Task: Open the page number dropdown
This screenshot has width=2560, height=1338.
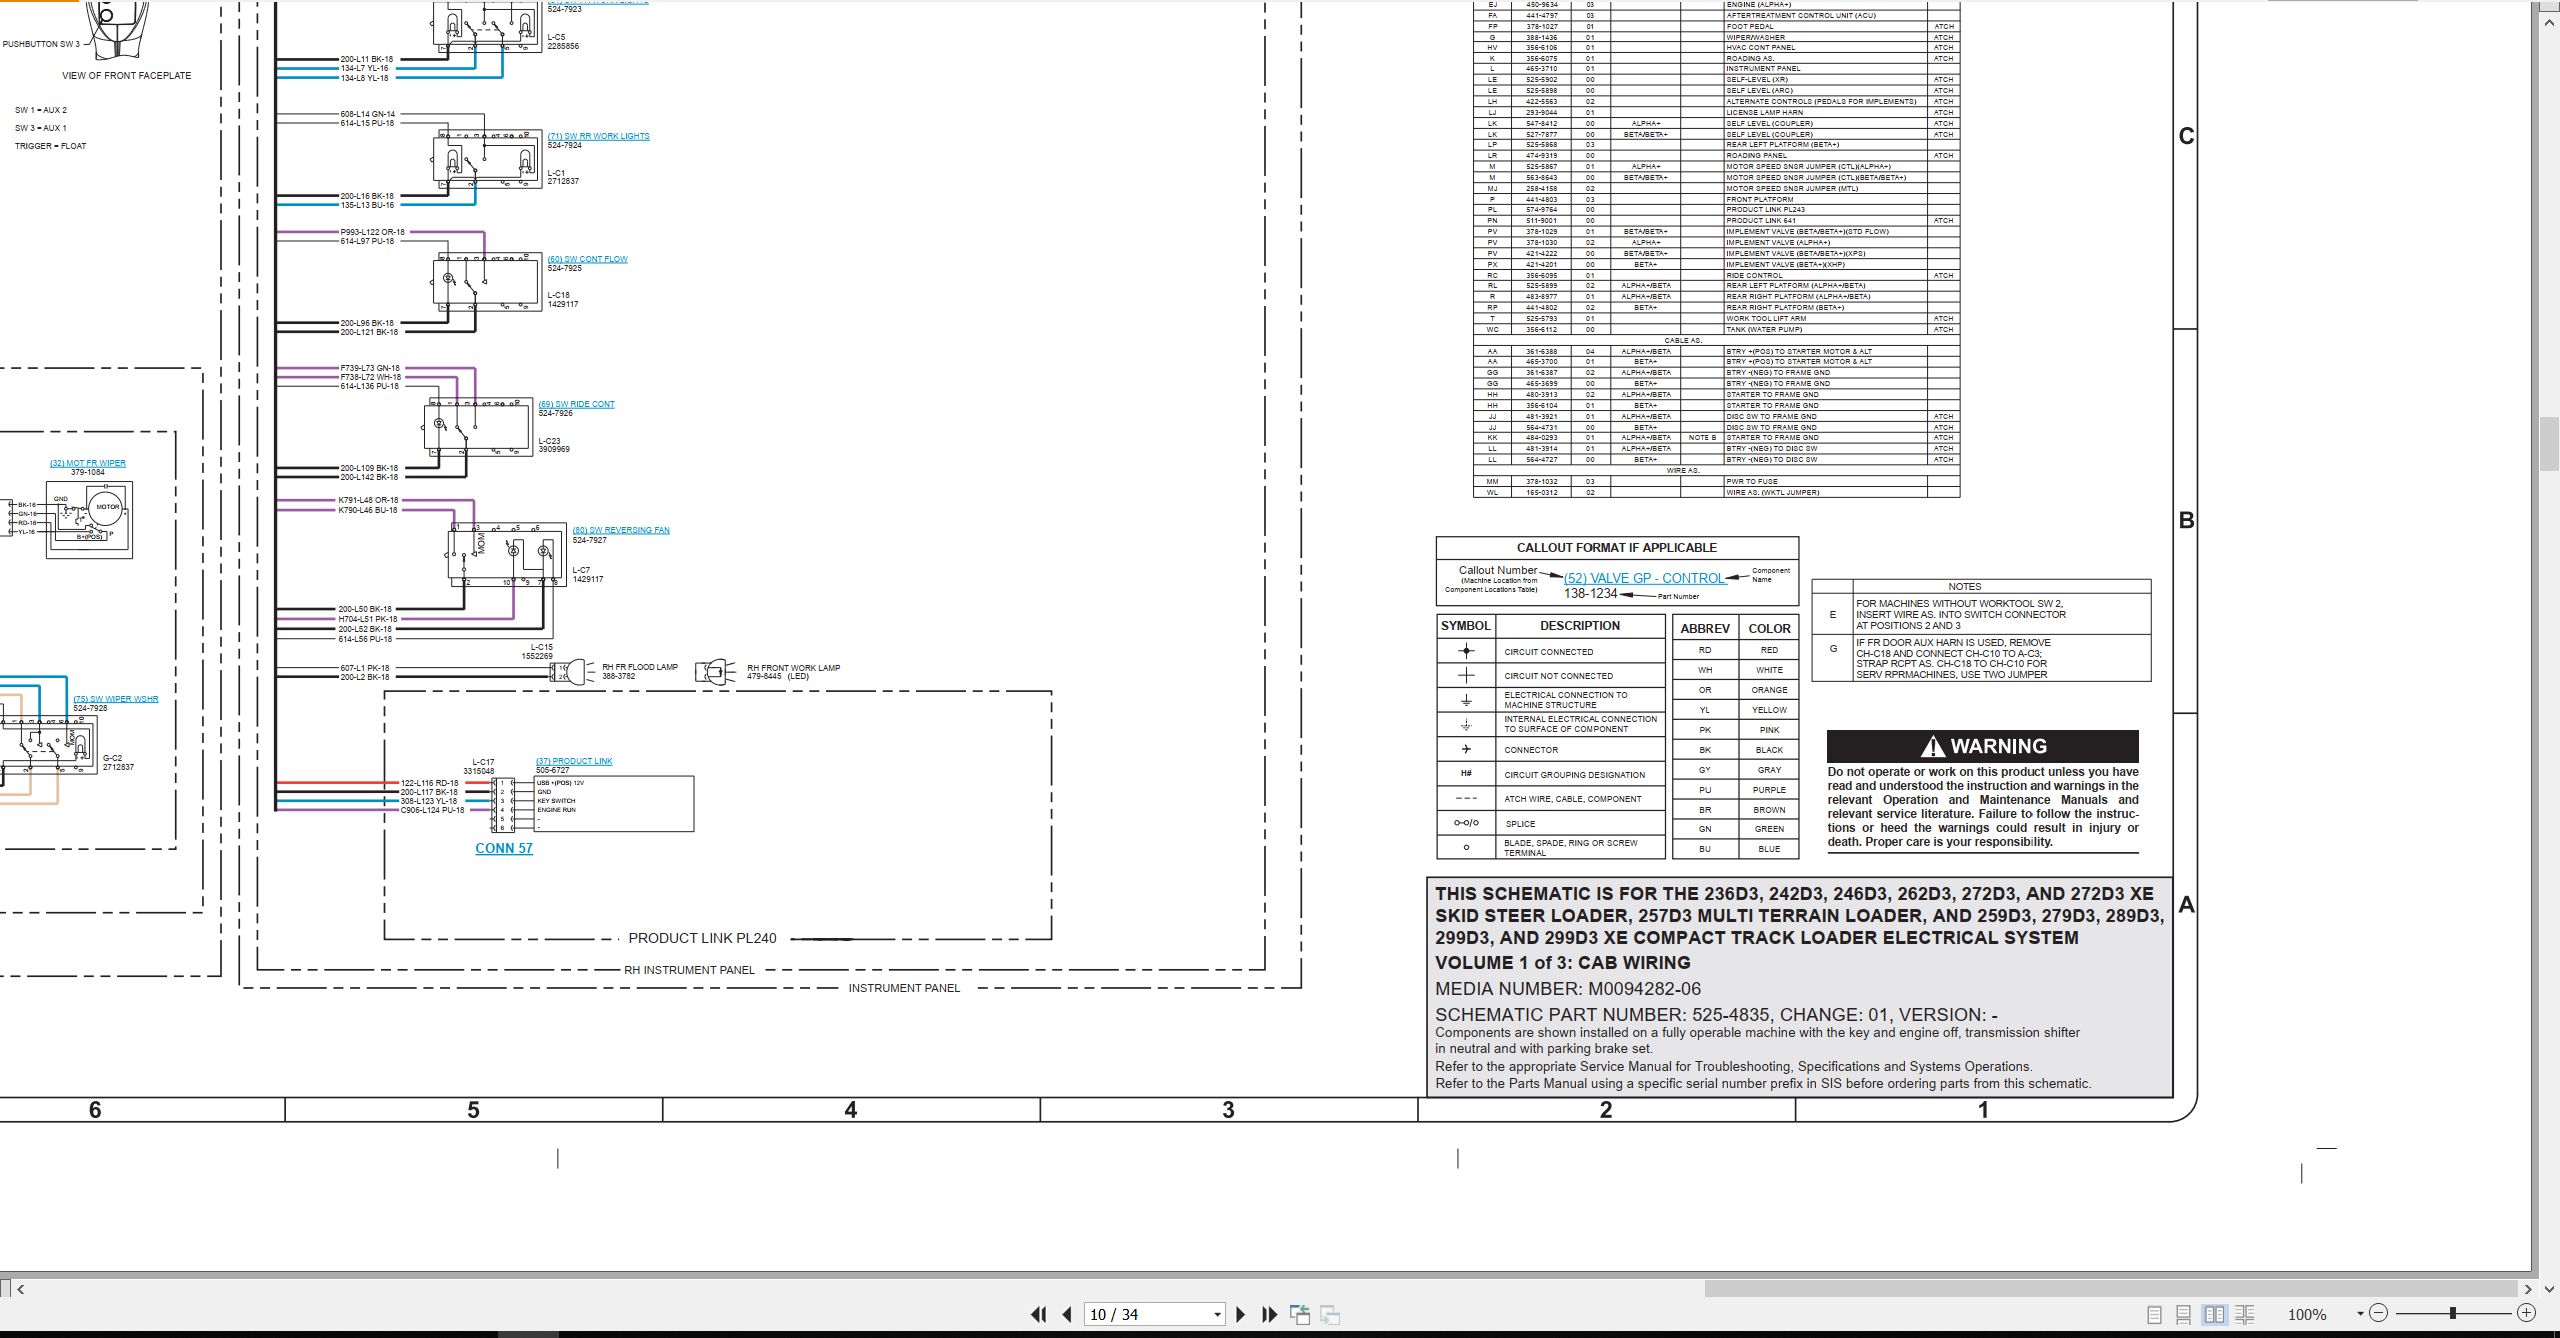Action: pyautogui.click(x=1217, y=1314)
